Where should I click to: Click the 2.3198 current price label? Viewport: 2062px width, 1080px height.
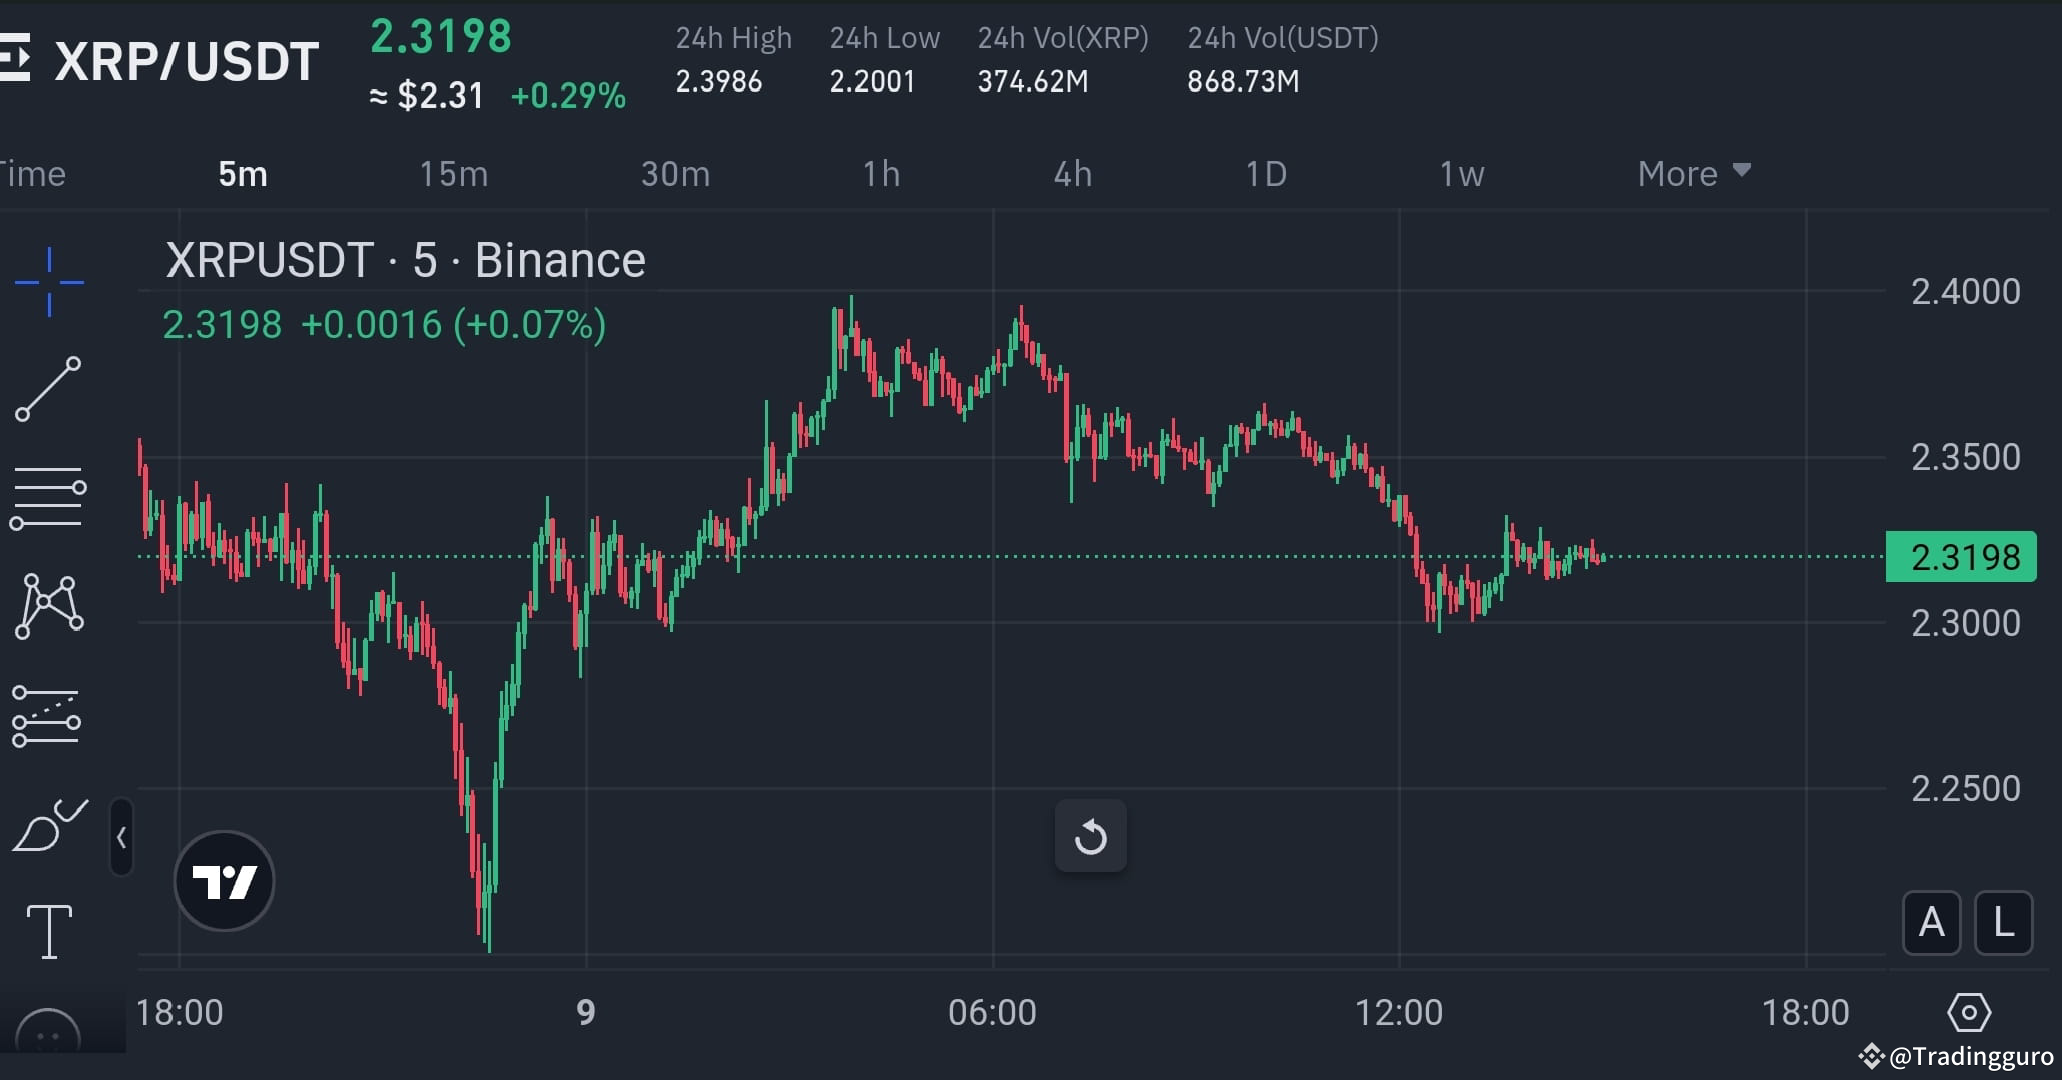click(x=1960, y=557)
